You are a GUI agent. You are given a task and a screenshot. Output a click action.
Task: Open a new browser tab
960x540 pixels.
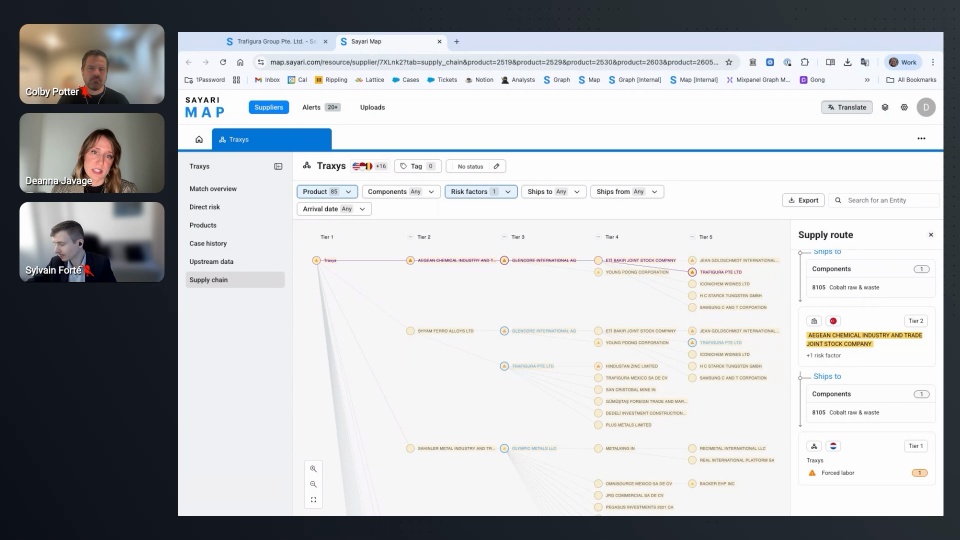[456, 42]
